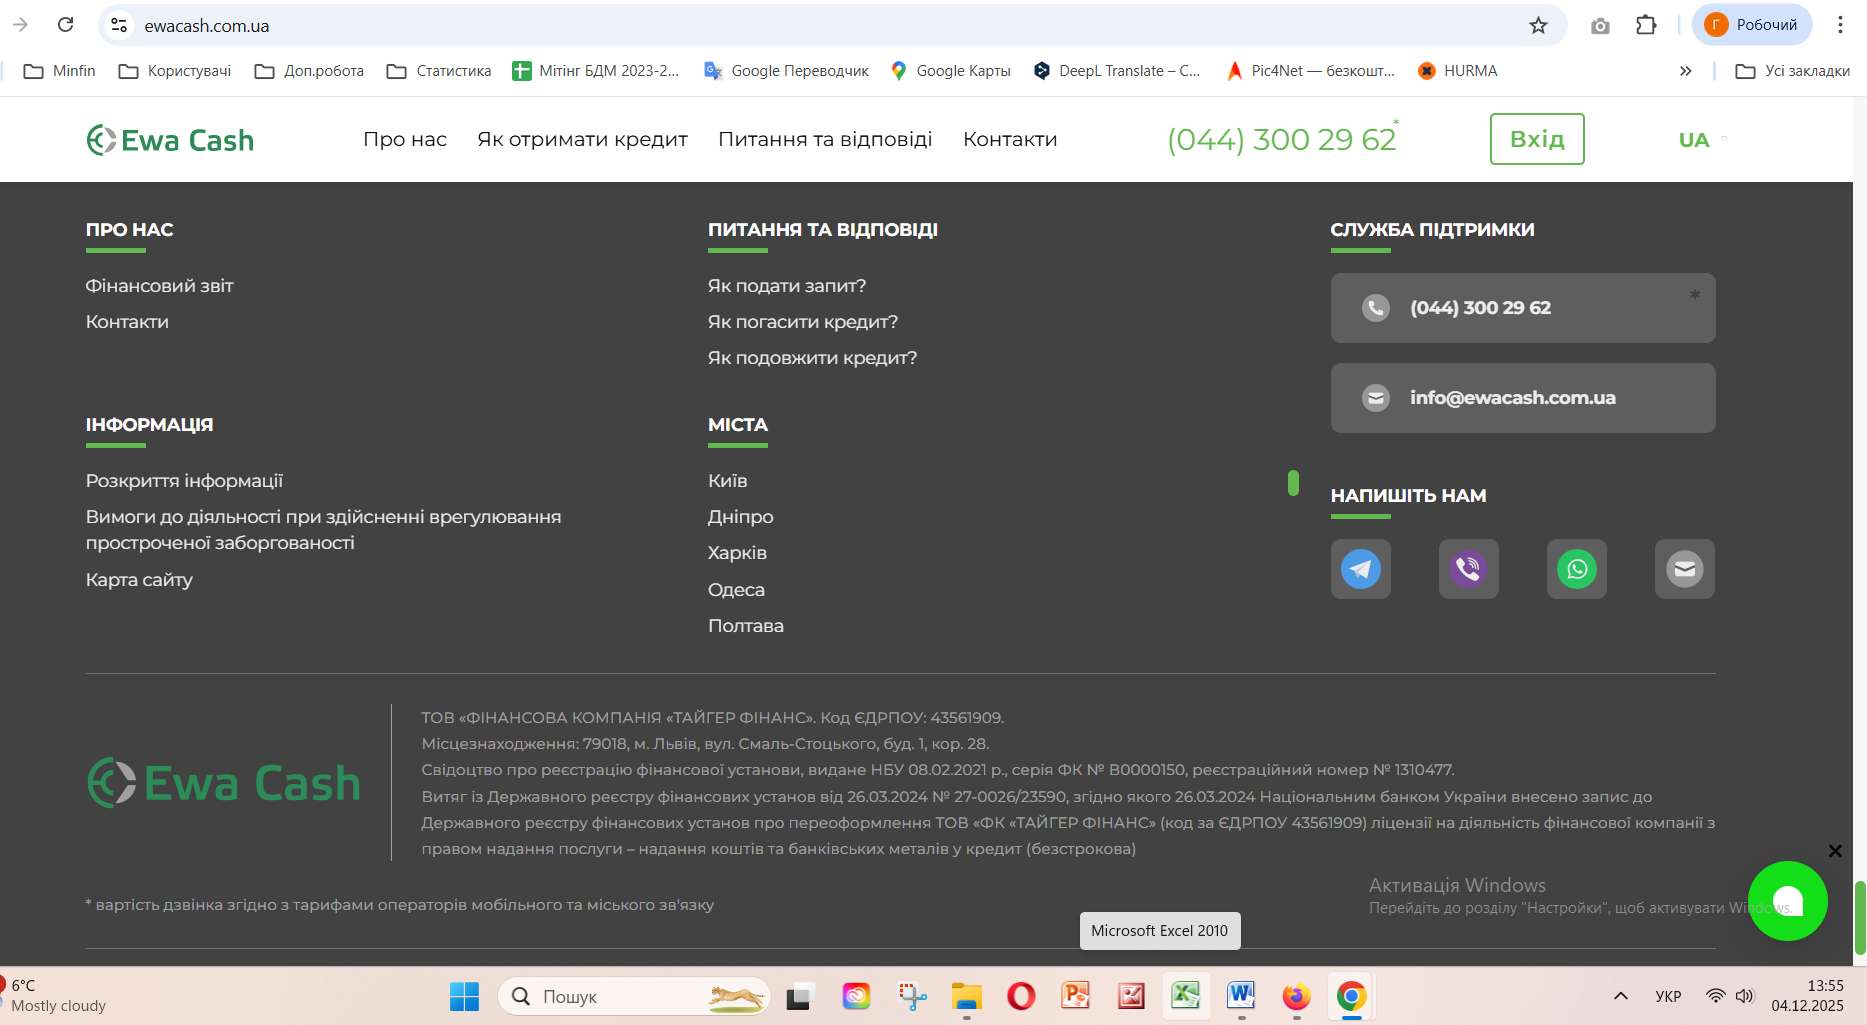Open the browser Extensions puzzle icon

(1646, 25)
